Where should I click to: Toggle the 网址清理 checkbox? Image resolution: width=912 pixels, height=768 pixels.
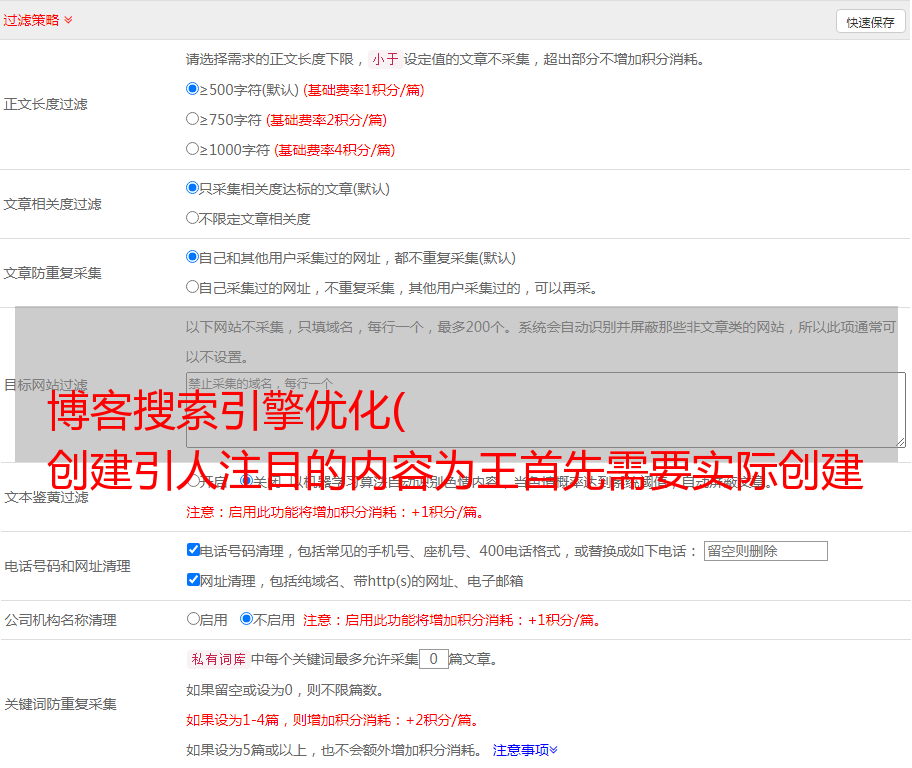tap(194, 580)
